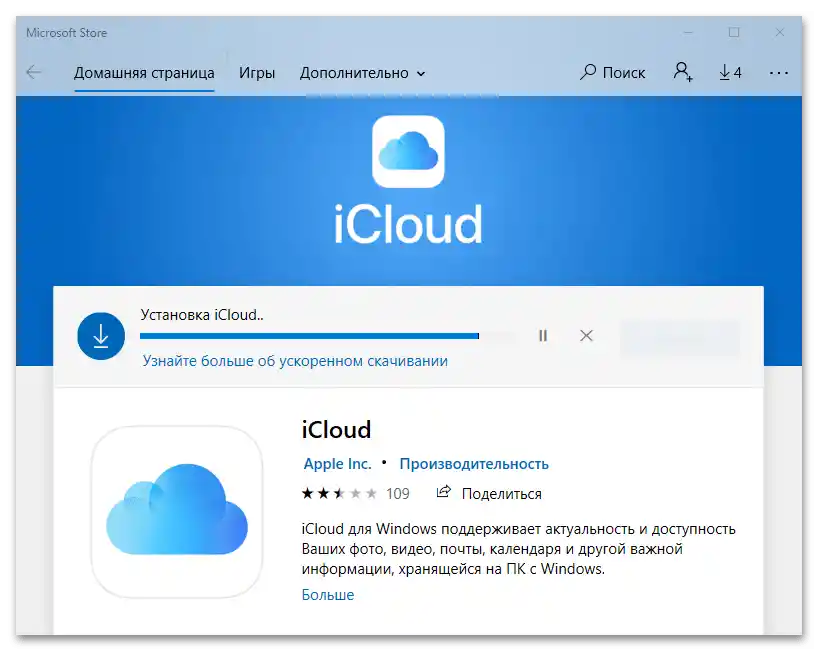Open Поиск search

click(x=612, y=72)
